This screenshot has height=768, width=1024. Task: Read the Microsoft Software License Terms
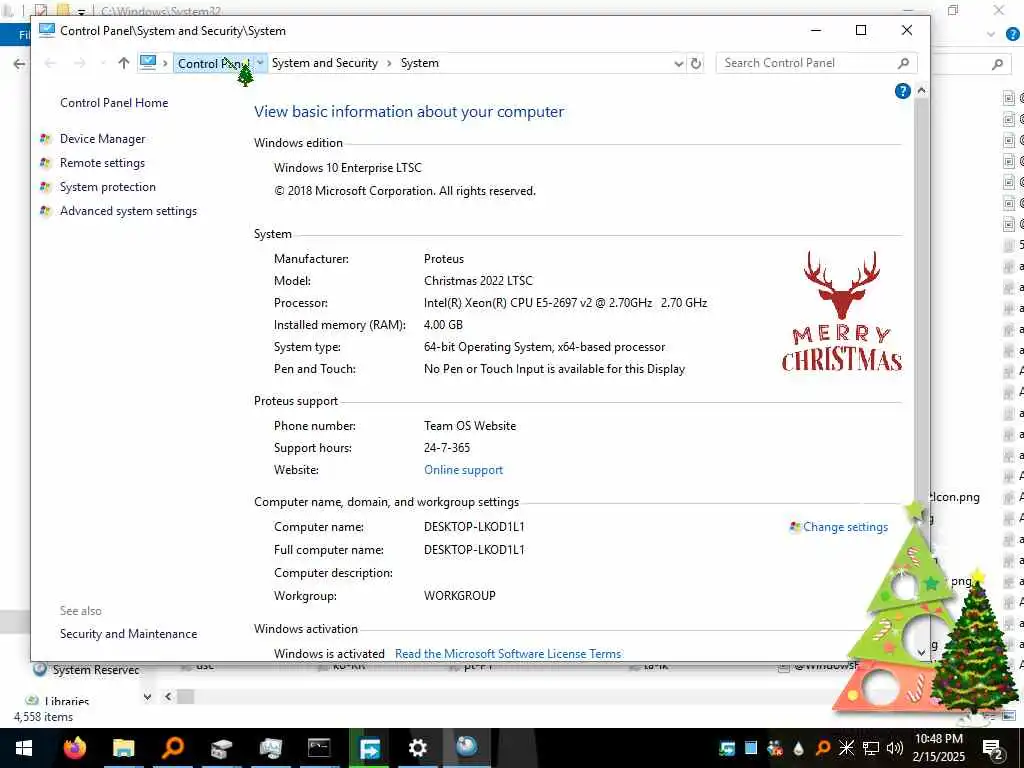coord(508,654)
